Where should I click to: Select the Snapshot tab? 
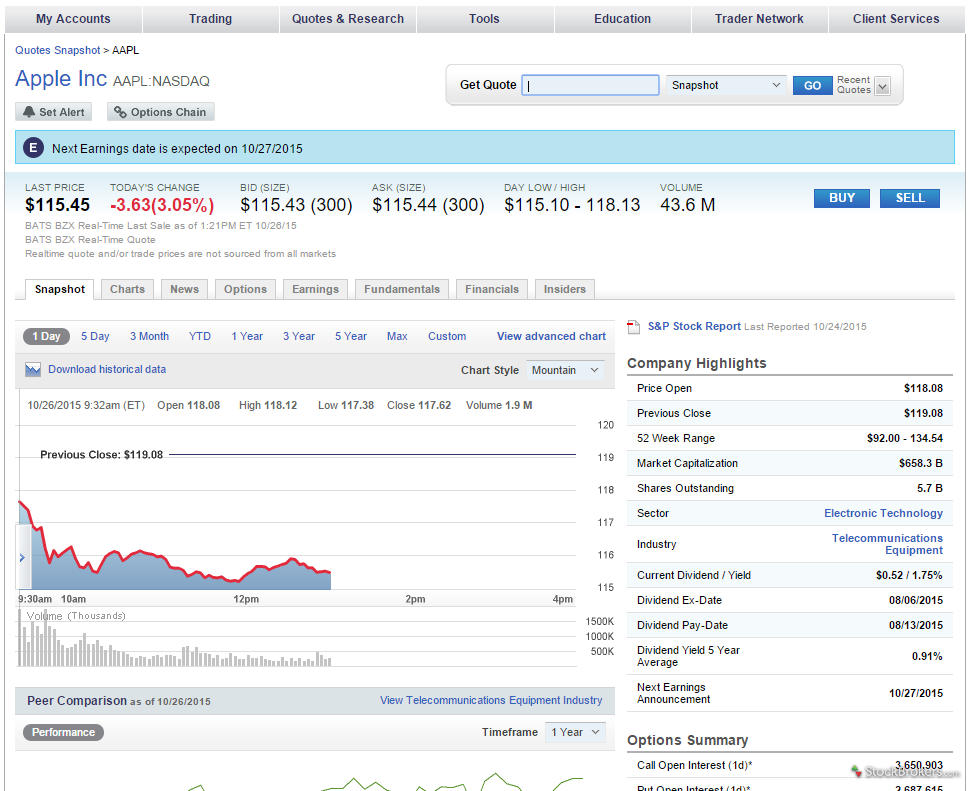click(x=60, y=289)
